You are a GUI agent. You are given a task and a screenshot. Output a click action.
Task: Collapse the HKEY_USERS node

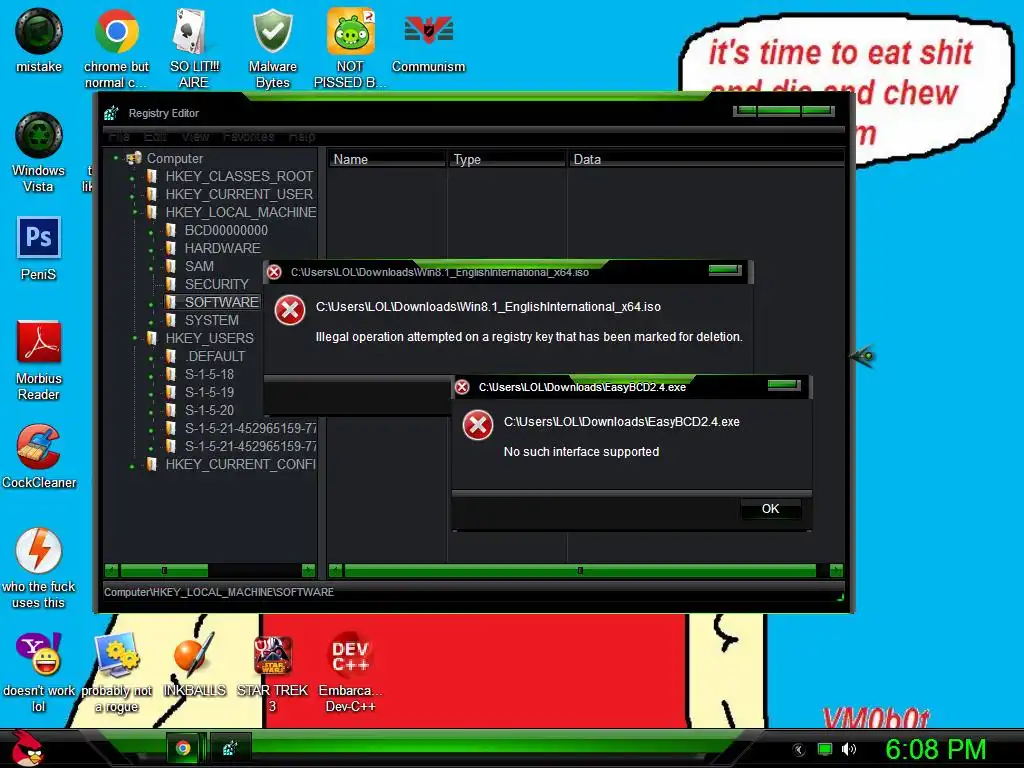pos(135,338)
